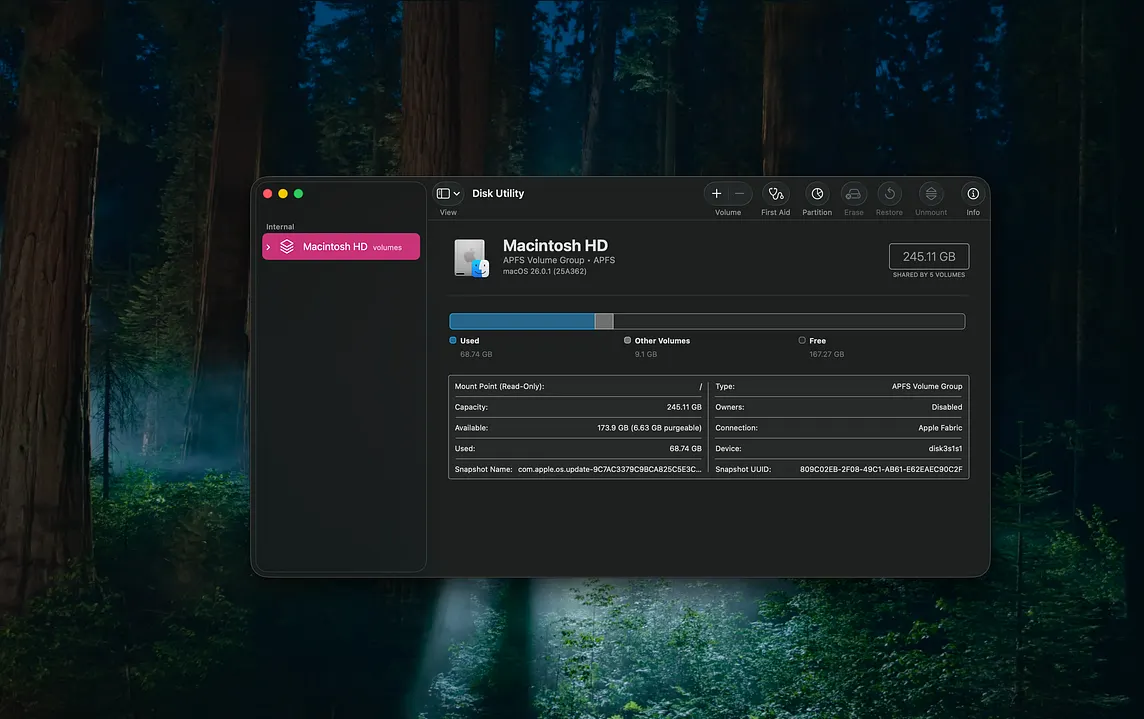Click the Macintosh HD heading text
Image resolution: width=1144 pixels, height=719 pixels.
(x=555, y=245)
